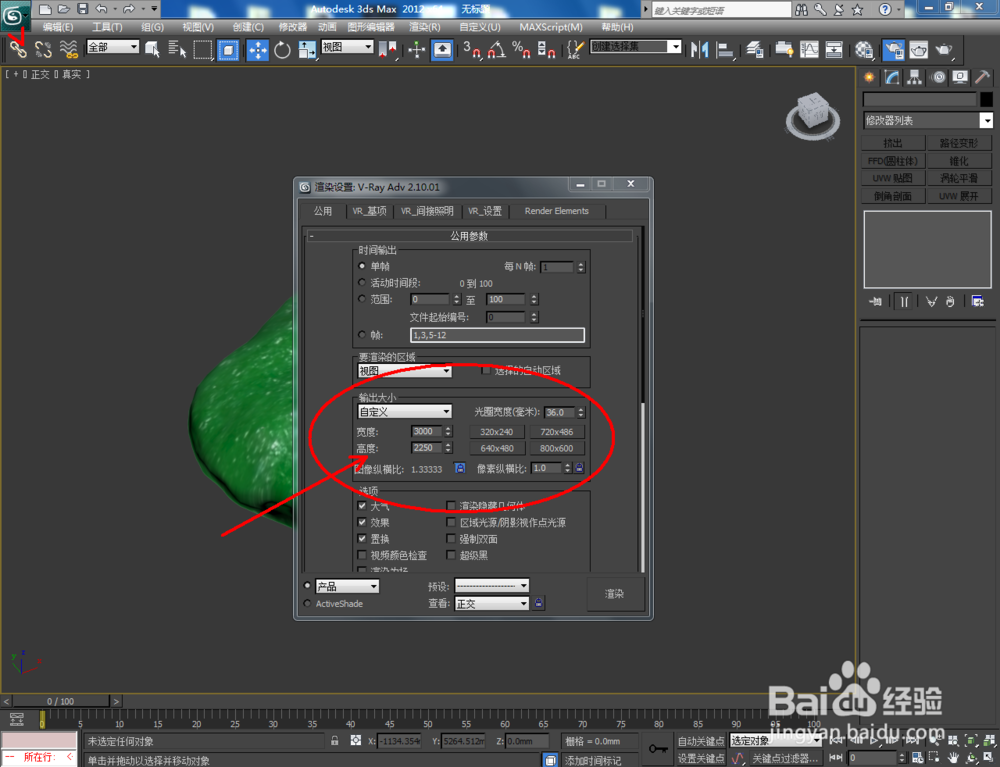Open the Create command panel tab
The height and width of the screenshot is (767, 1000).
coord(869,77)
